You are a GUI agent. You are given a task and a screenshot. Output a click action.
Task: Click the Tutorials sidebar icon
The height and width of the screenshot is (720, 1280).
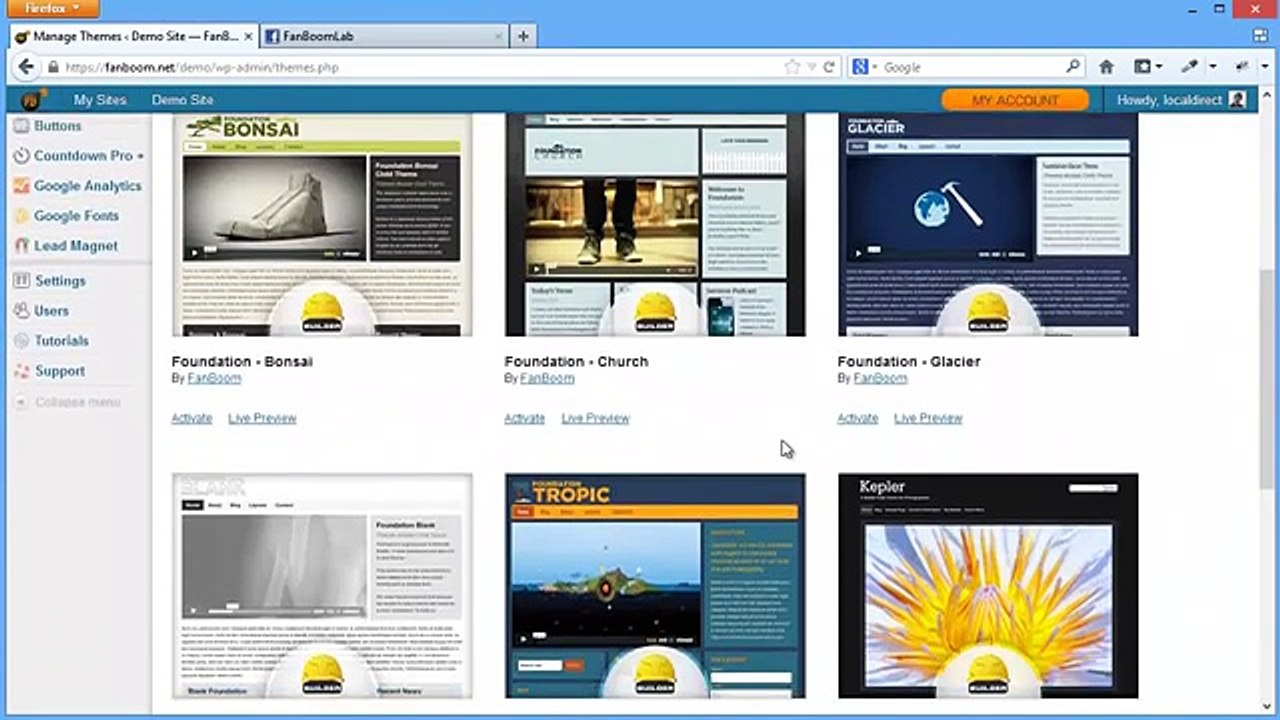(x=21, y=341)
